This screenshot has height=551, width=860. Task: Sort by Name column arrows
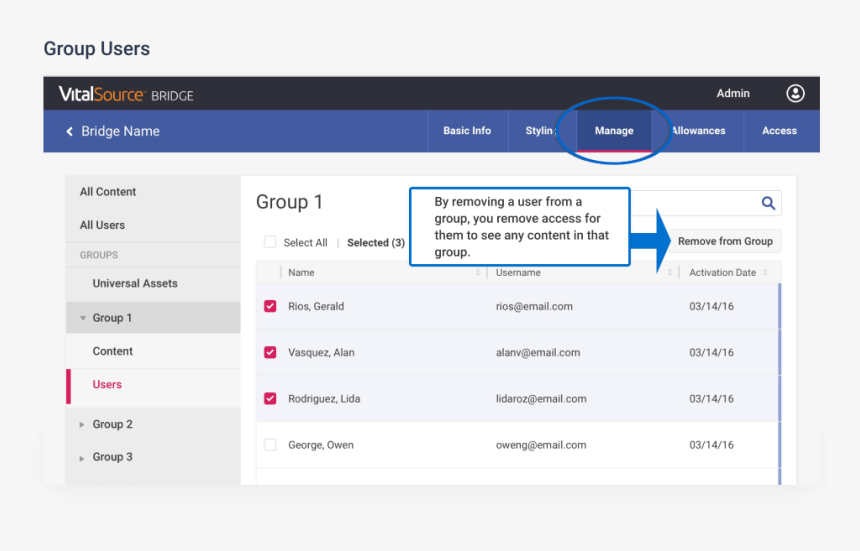tap(478, 273)
